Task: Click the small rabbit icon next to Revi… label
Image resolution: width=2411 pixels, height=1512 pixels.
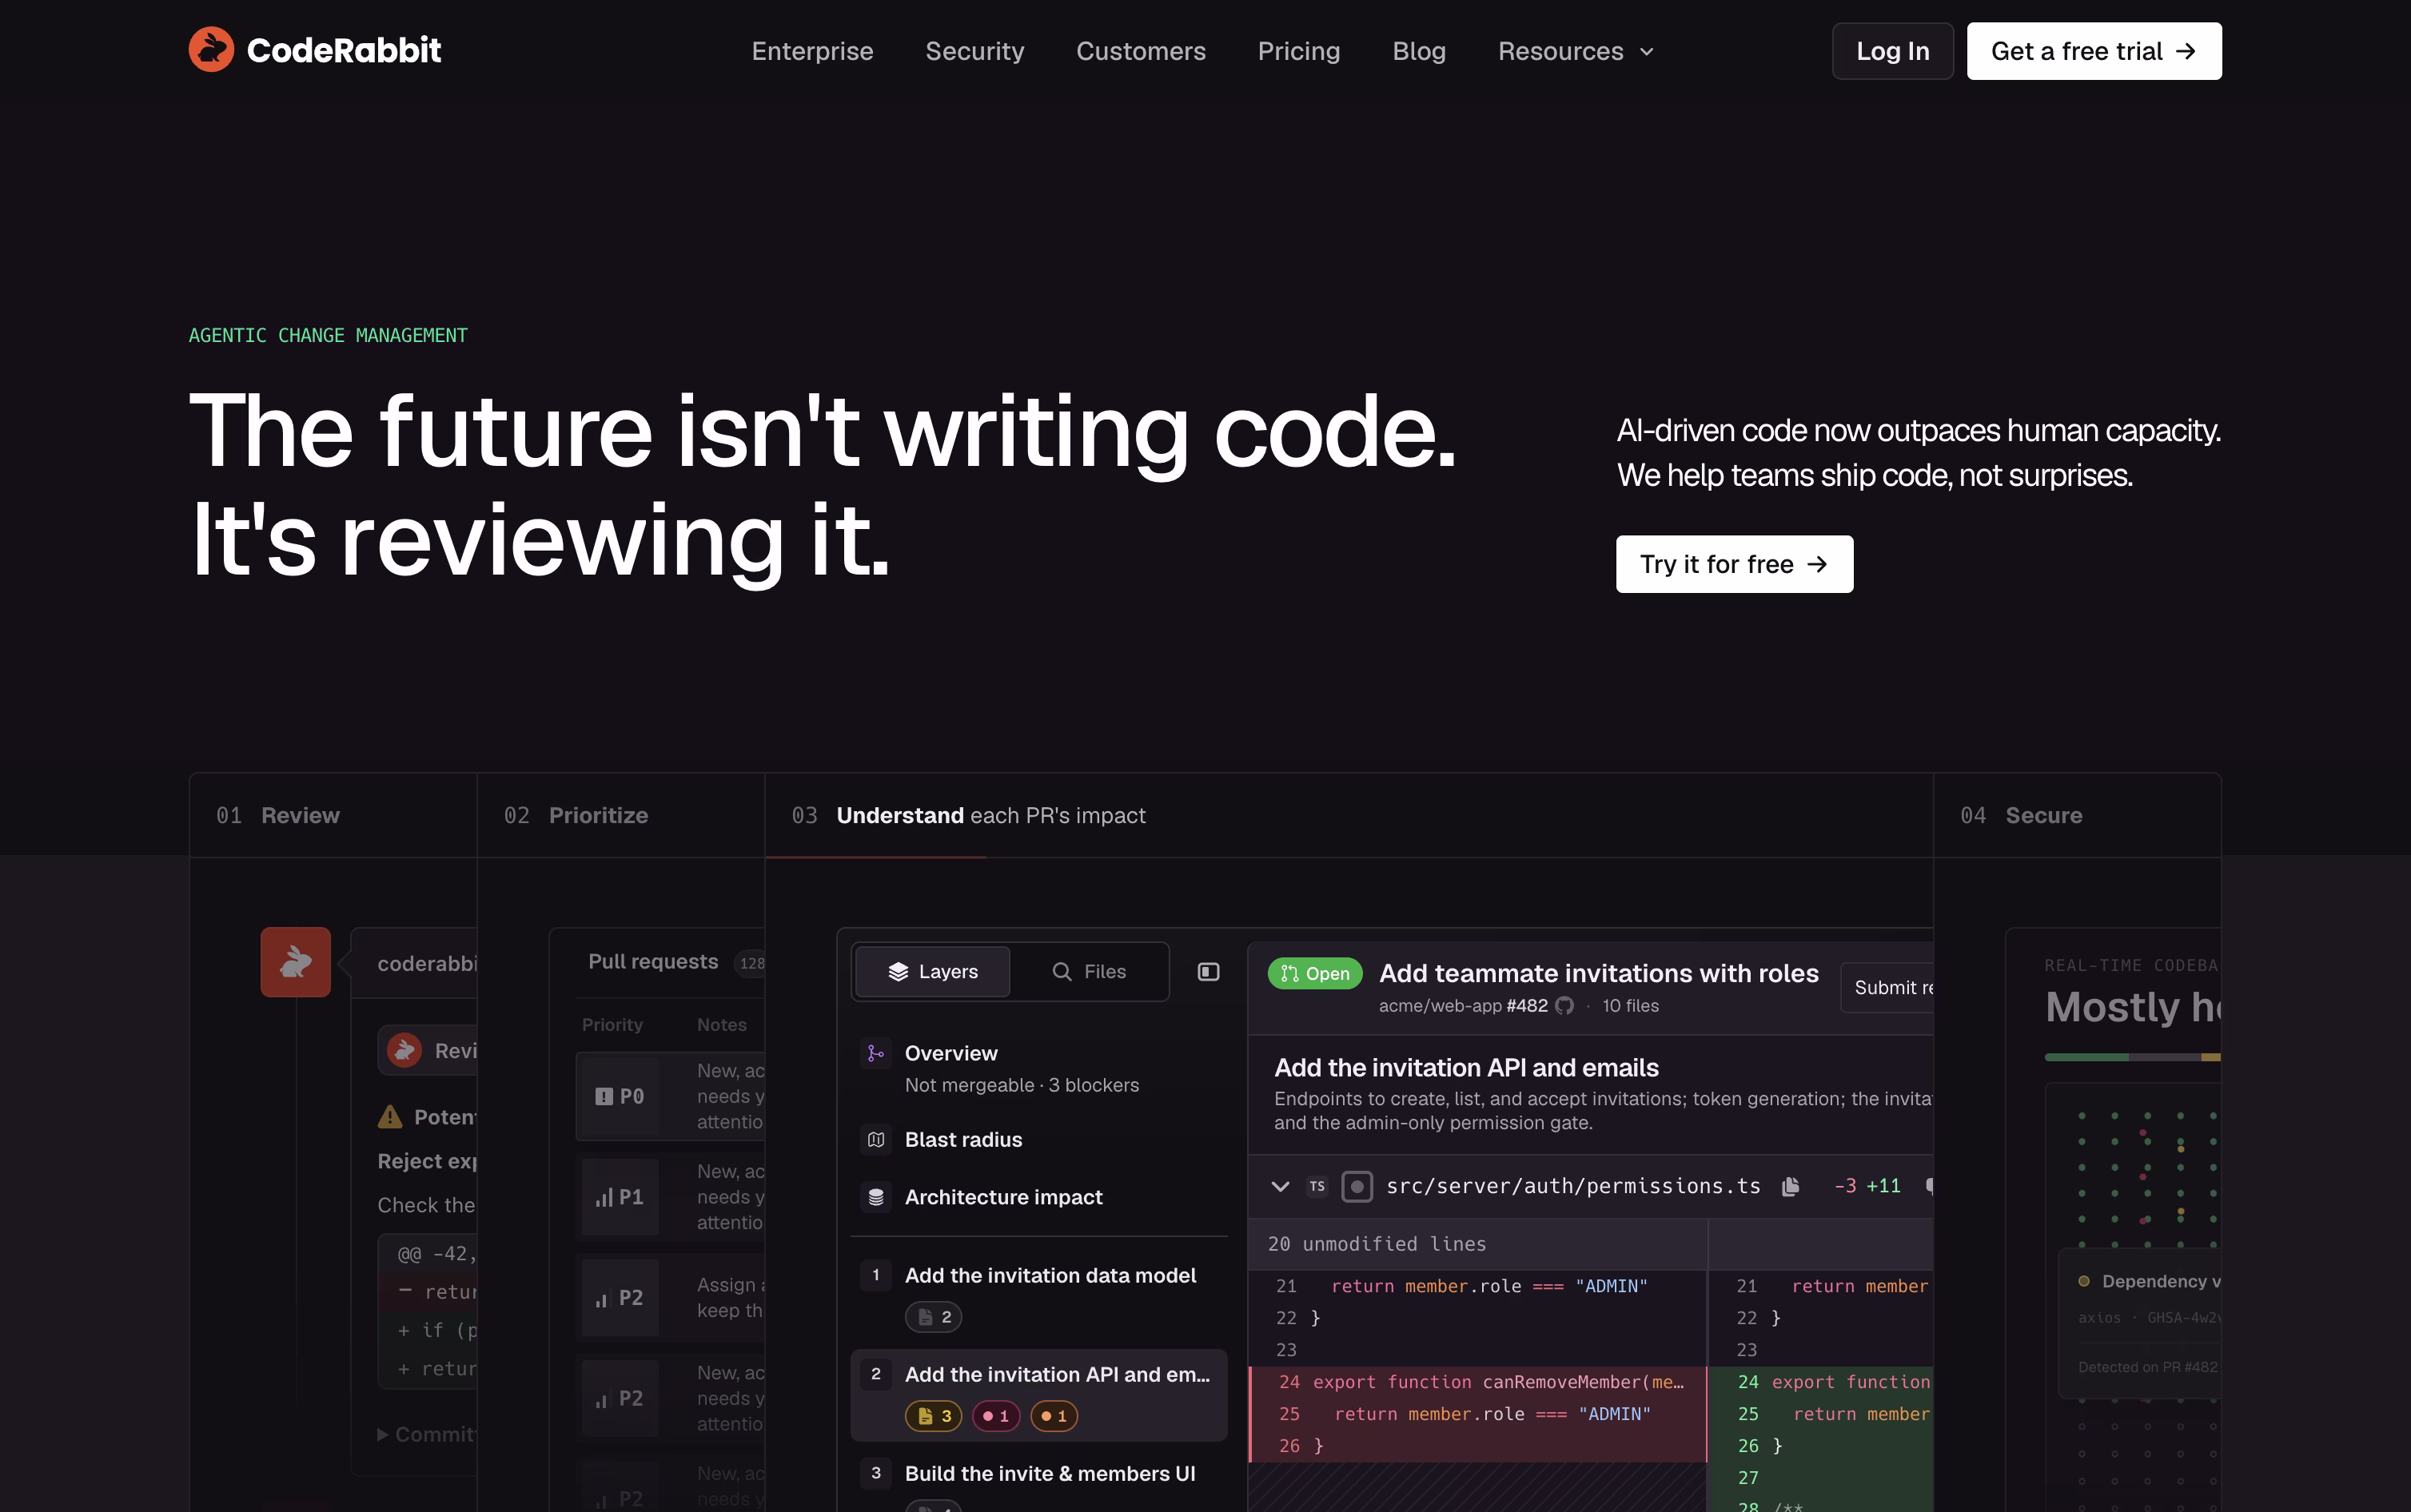Action: (404, 1050)
